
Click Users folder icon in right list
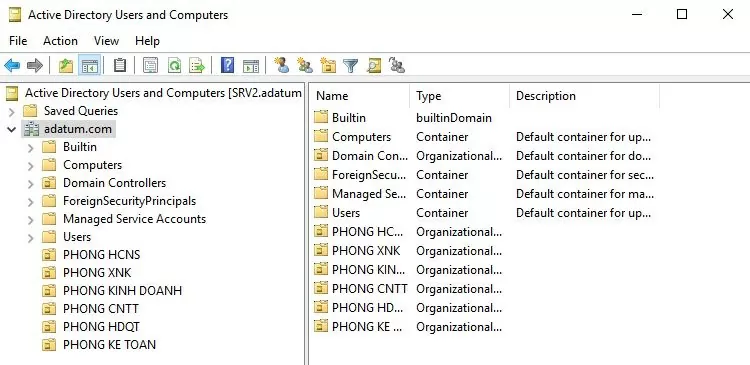click(321, 212)
